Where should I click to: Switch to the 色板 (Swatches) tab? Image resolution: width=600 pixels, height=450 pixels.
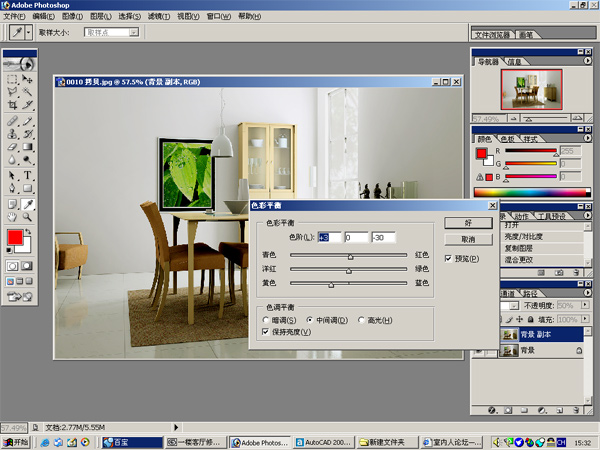click(x=508, y=139)
